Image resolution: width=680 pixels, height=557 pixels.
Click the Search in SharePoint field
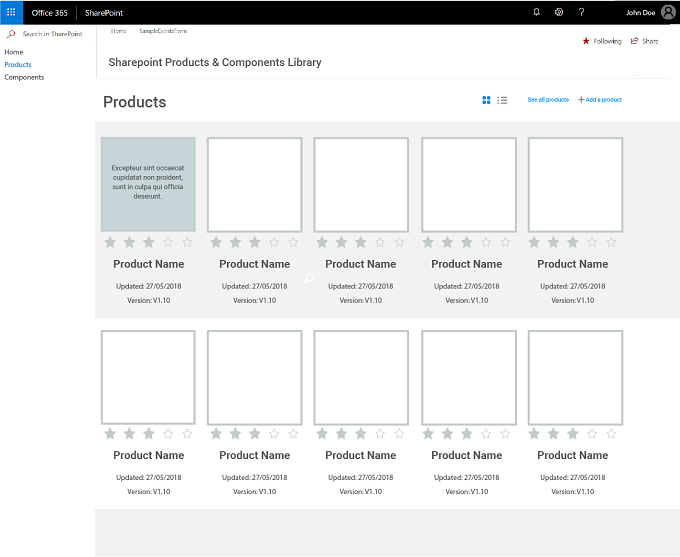pyautogui.click(x=52, y=33)
